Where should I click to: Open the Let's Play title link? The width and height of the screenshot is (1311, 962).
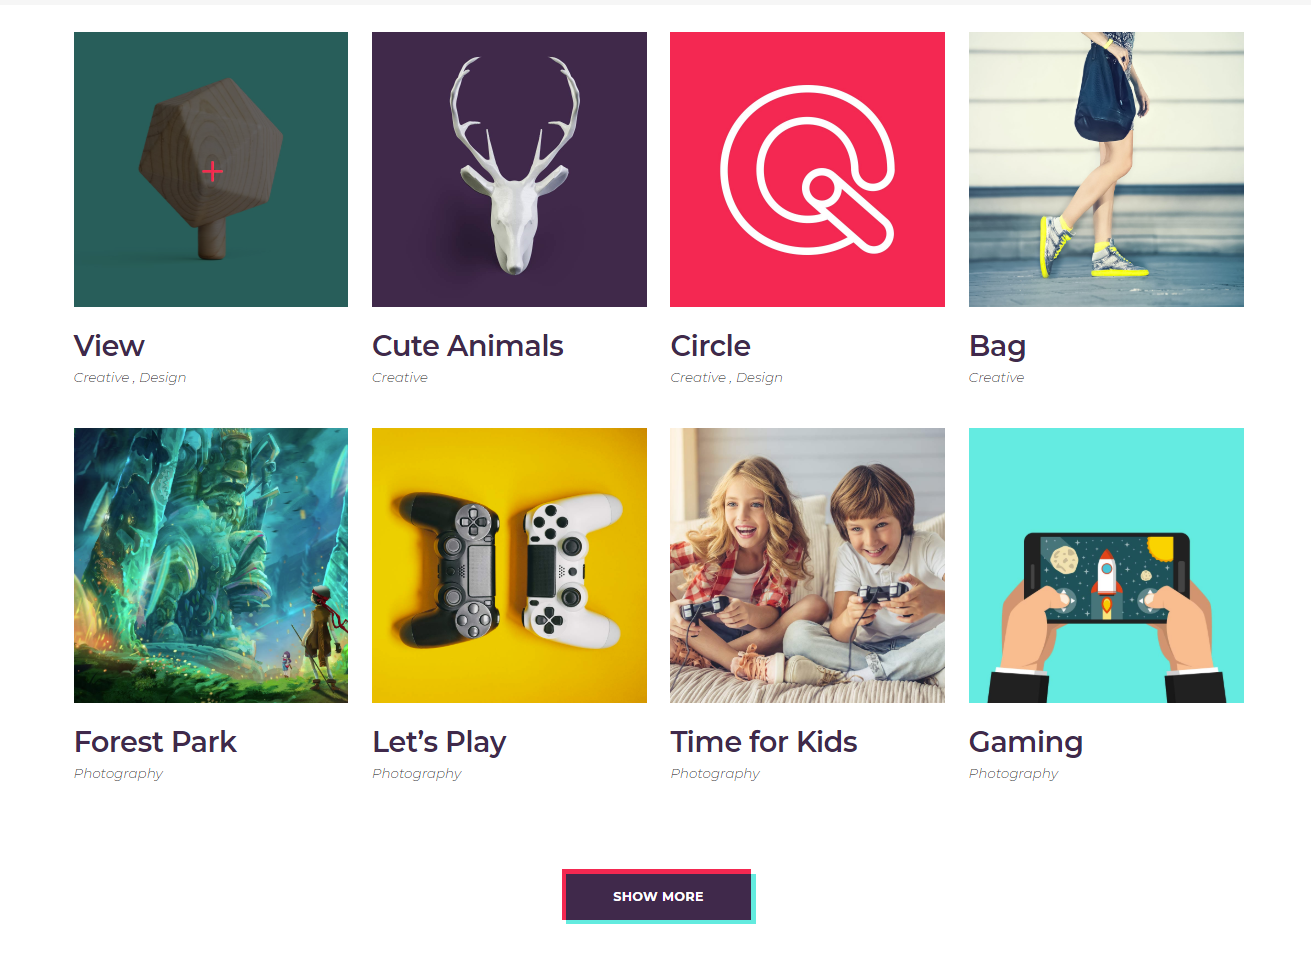(439, 743)
